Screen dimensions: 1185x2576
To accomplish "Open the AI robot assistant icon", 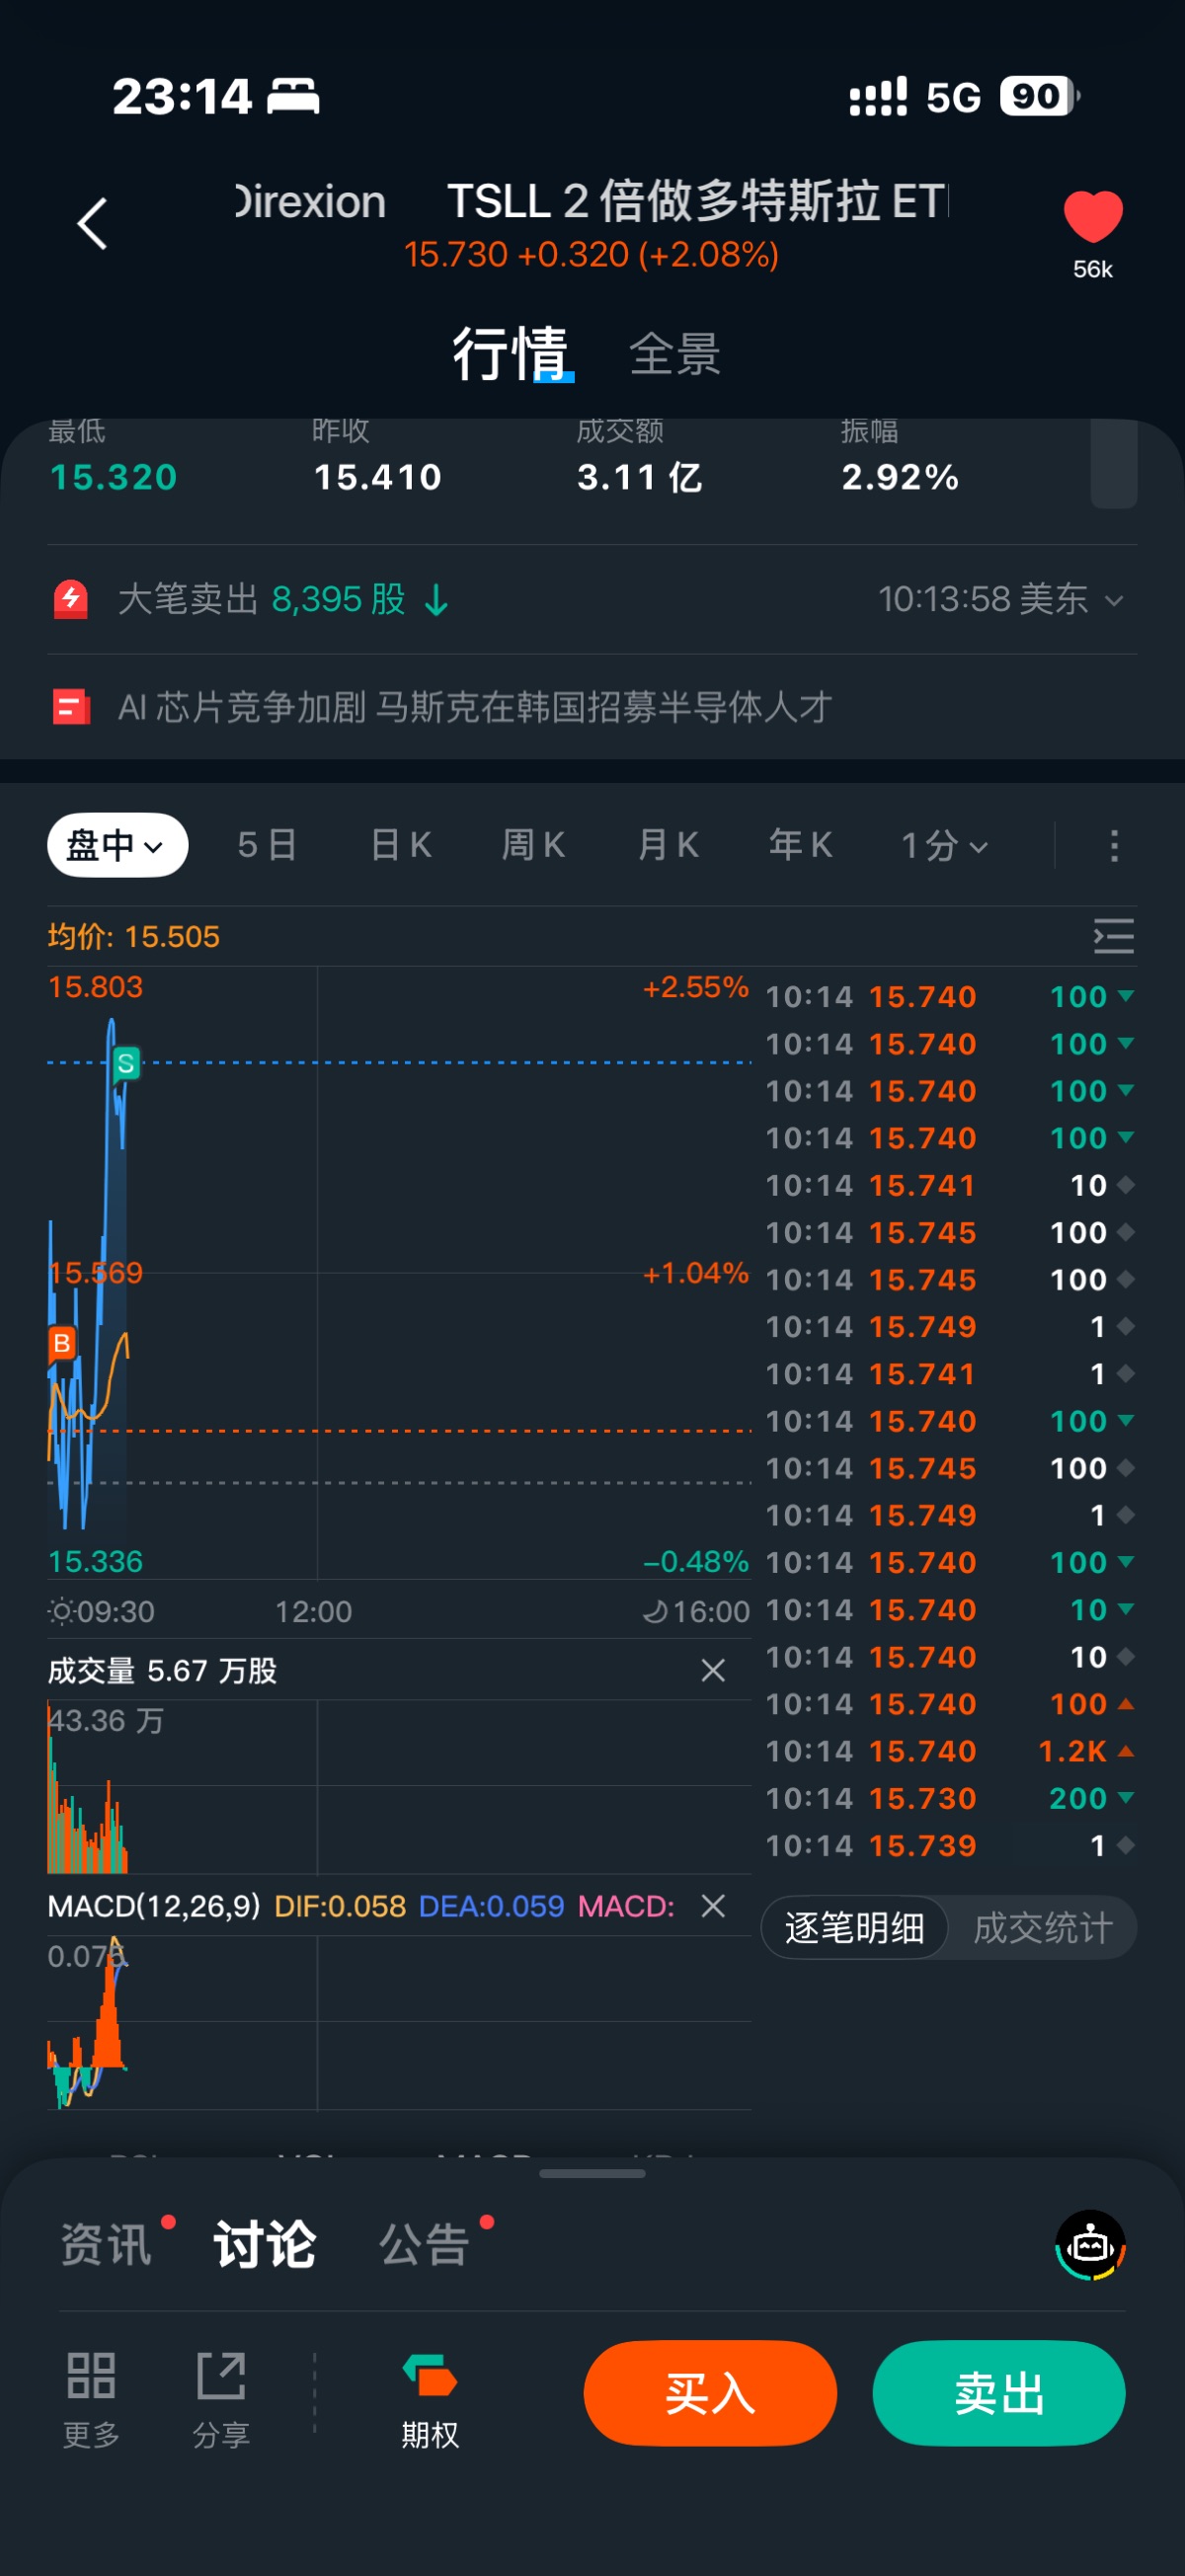I will pyautogui.click(x=1089, y=2245).
